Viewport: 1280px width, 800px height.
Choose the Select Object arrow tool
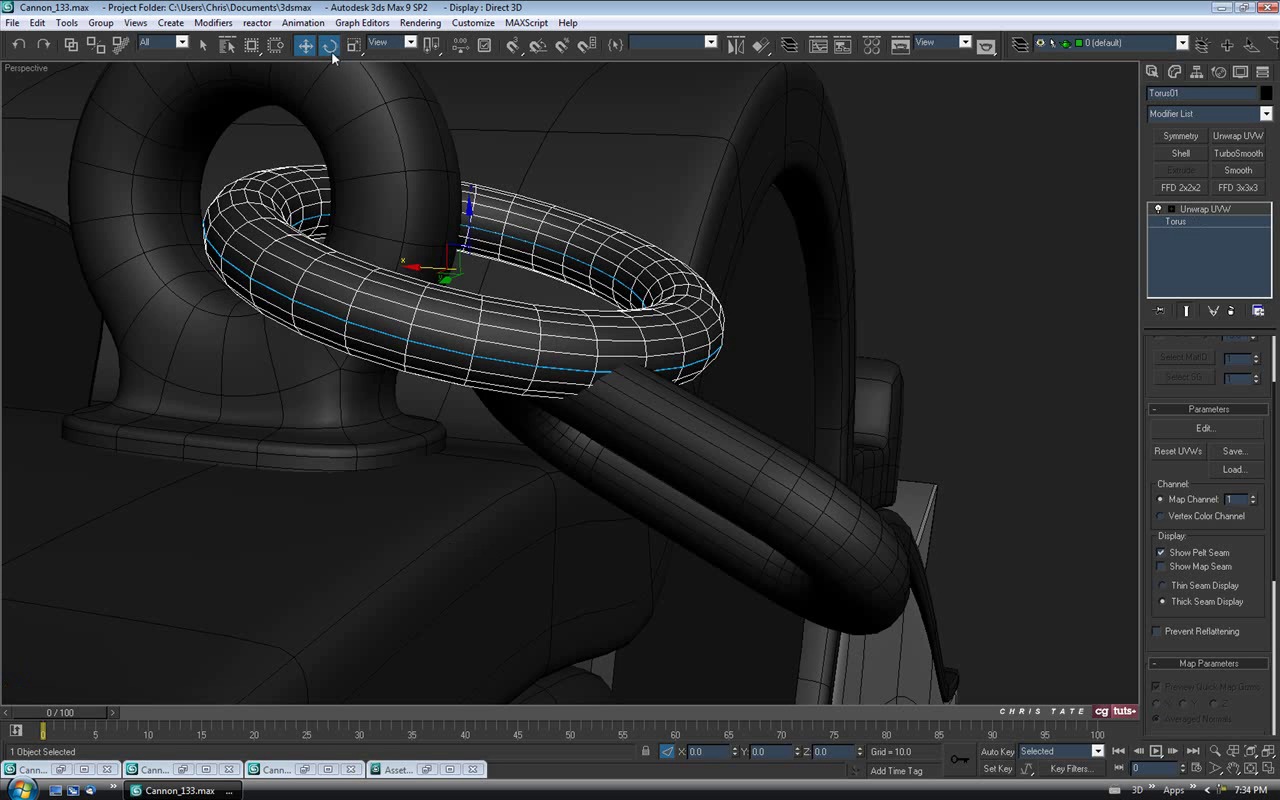click(x=203, y=44)
